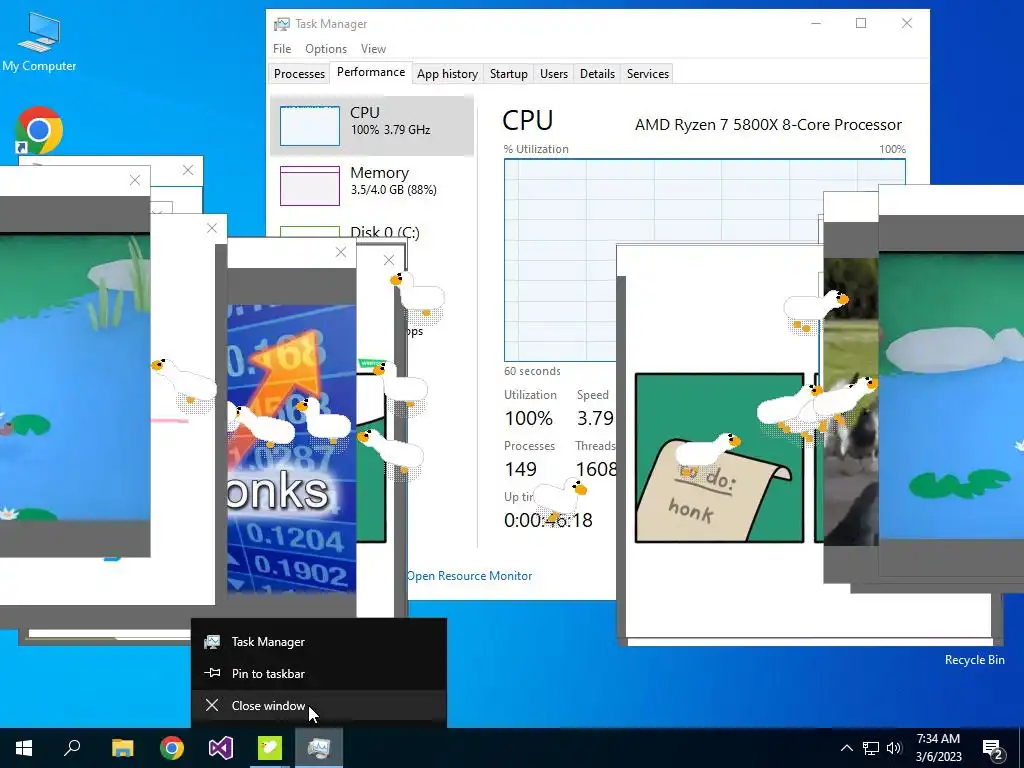This screenshot has height=768, width=1024.
Task: Switch to the Startup tab
Action: pyautogui.click(x=509, y=74)
